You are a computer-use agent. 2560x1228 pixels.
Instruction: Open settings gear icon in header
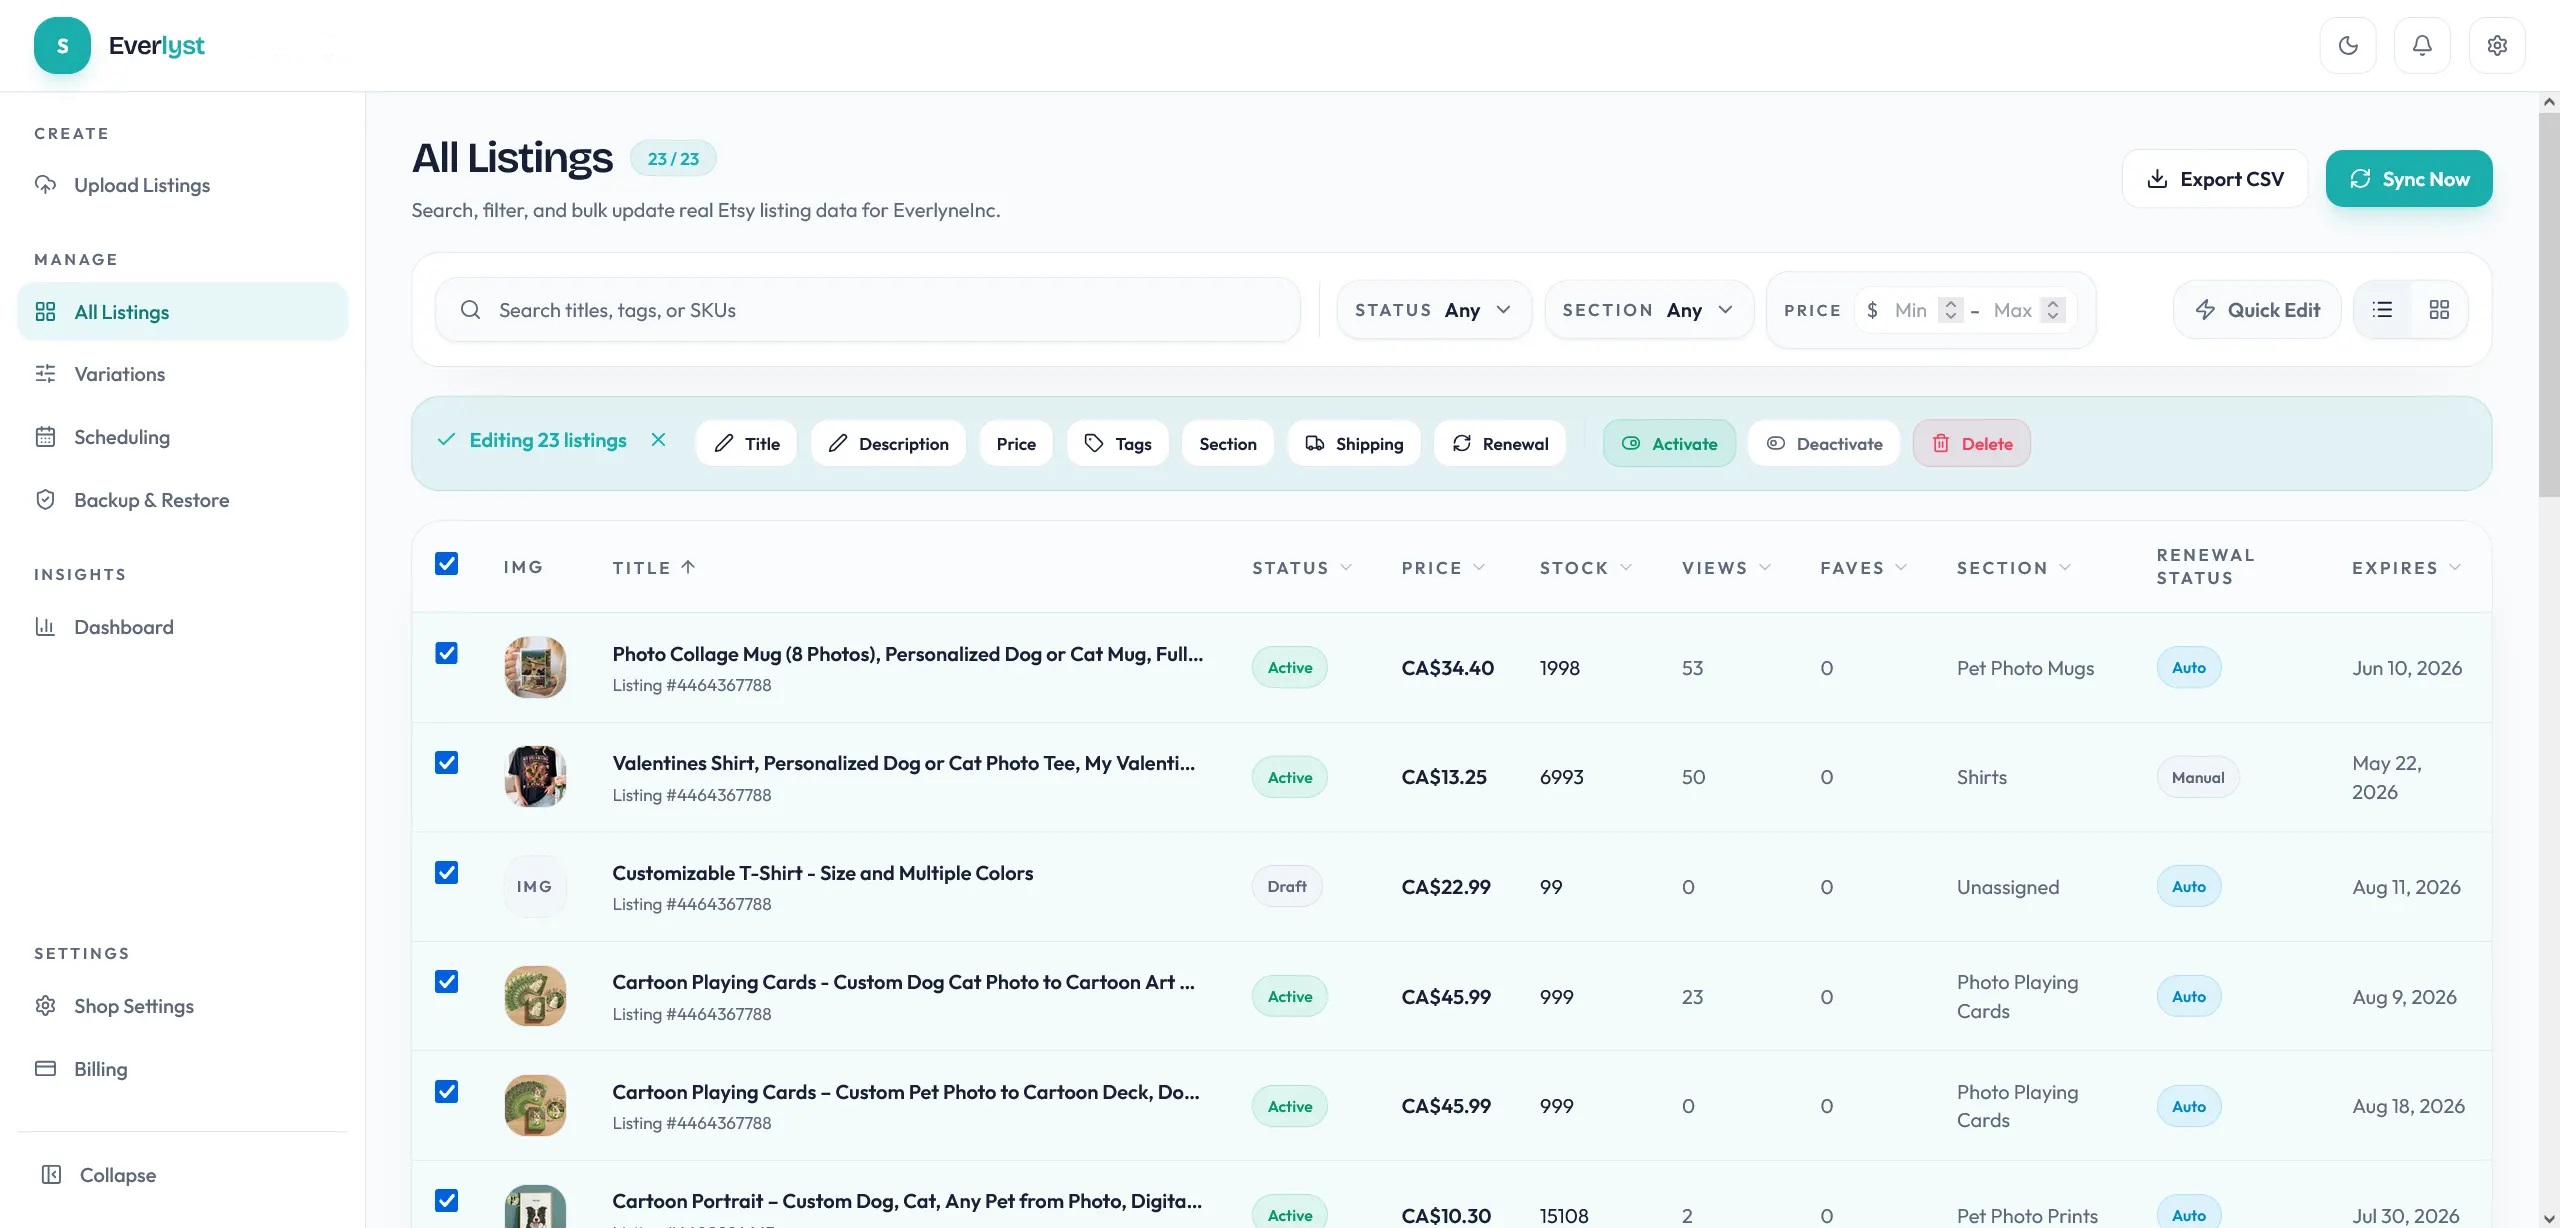(2497, 45)
